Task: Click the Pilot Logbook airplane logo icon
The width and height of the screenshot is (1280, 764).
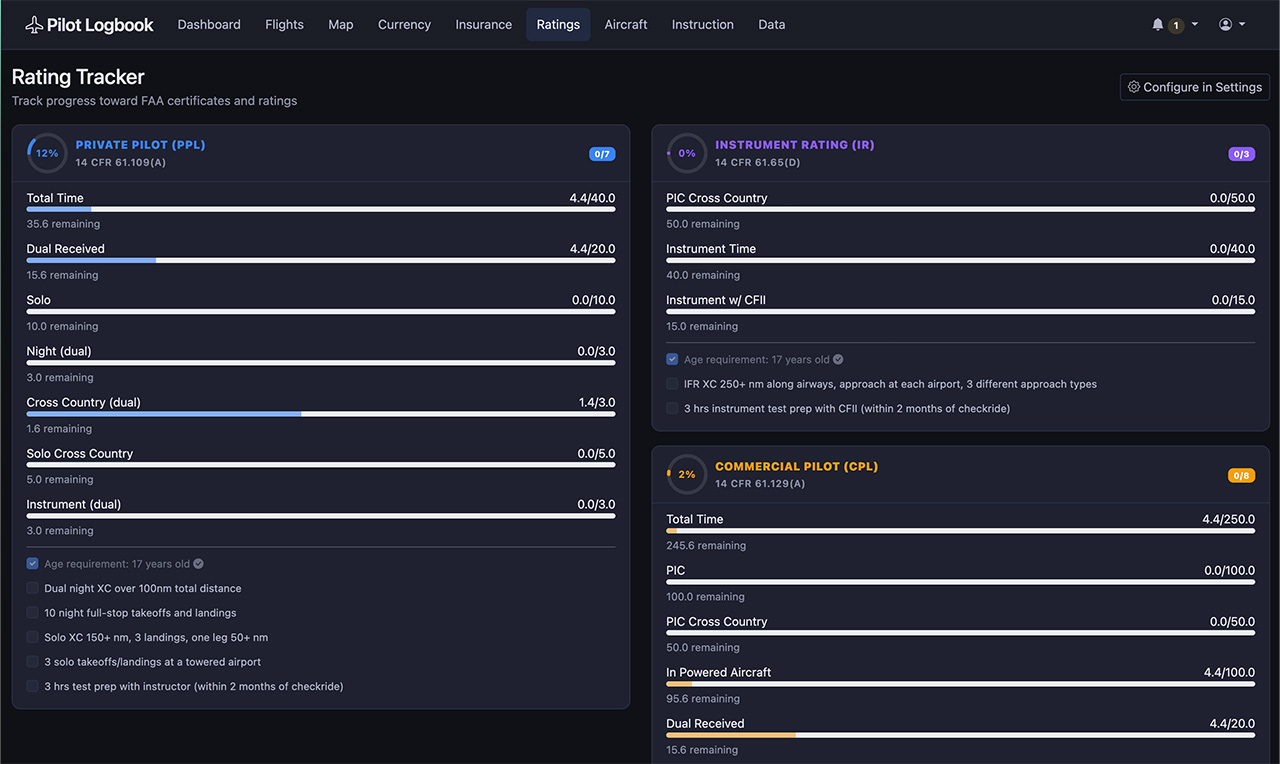Action: coord(34,25)
